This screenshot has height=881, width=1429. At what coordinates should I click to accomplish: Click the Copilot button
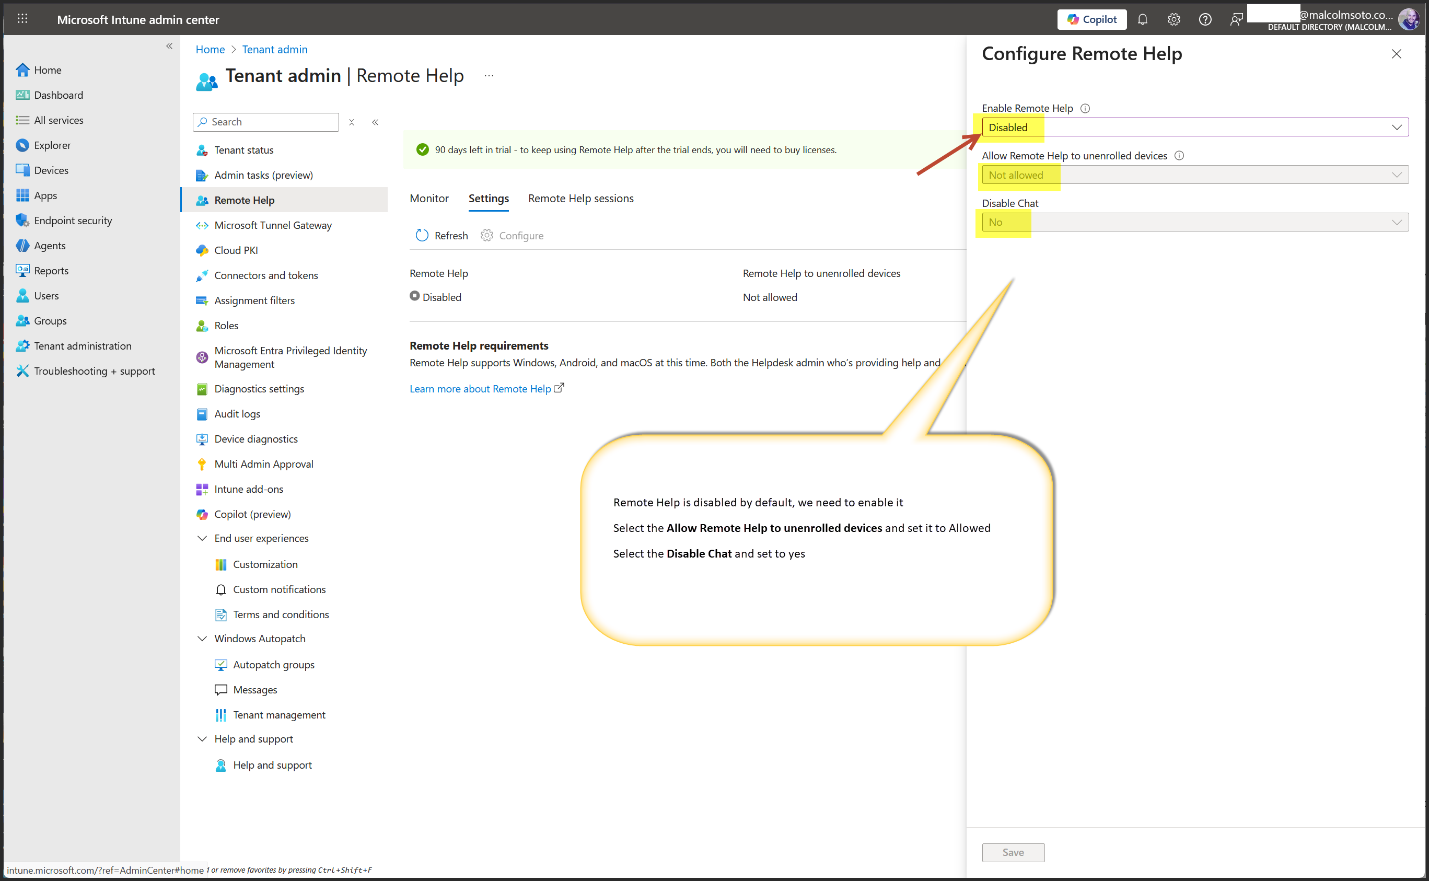1092,20
